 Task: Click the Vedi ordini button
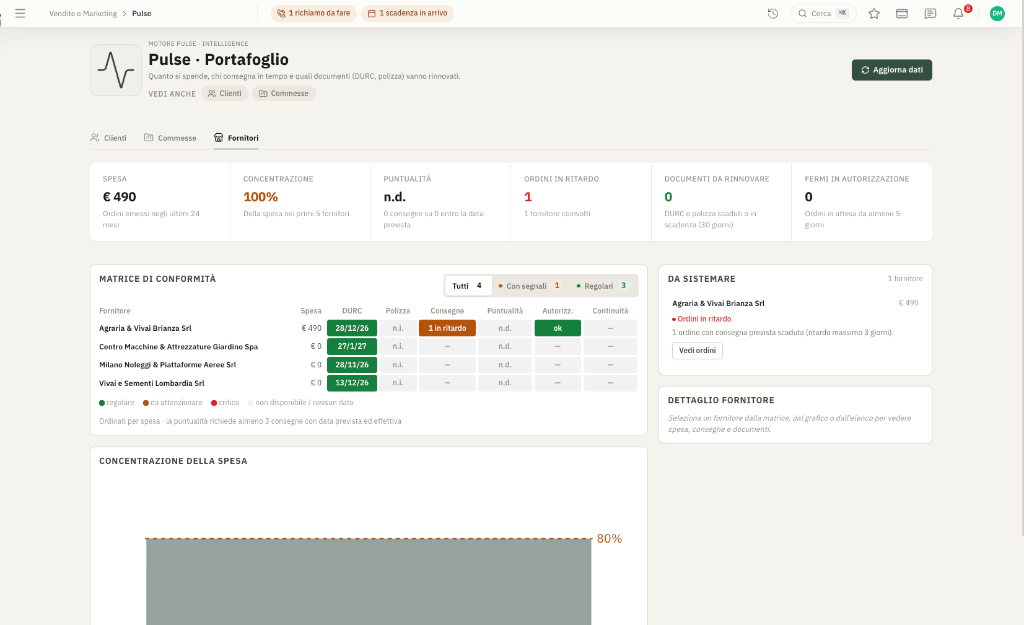[x=697, y=351]
